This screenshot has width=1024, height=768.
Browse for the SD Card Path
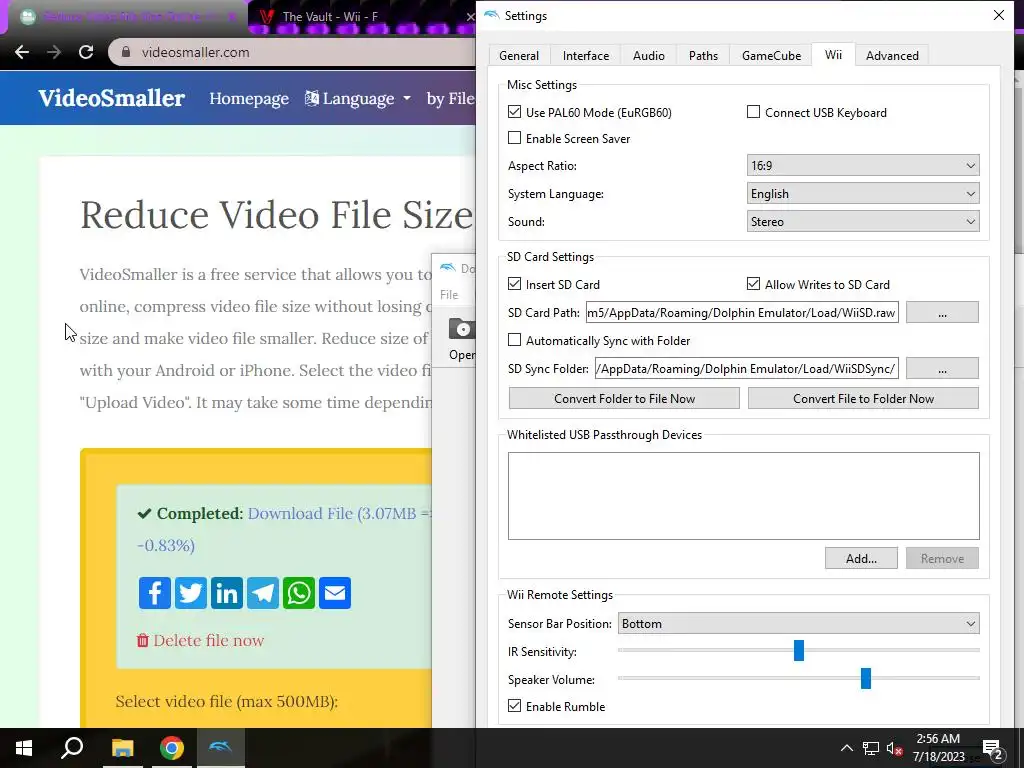pos(942,312)
